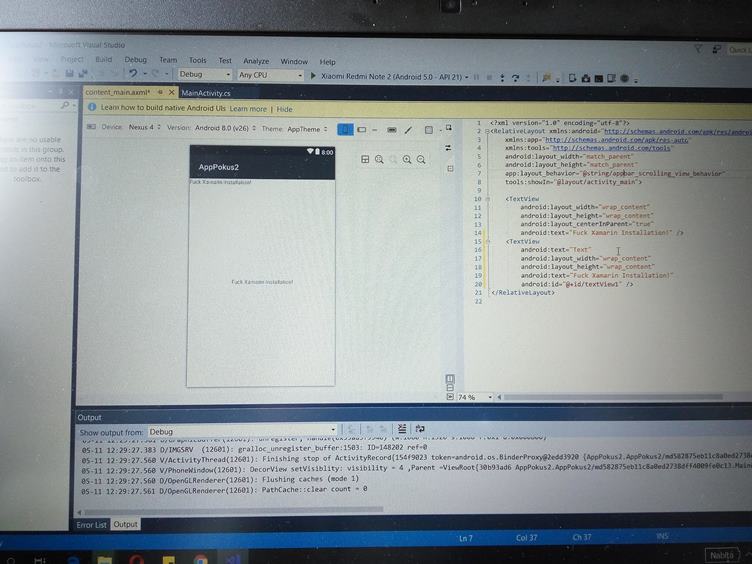Click the archive/lock toolbar icon
Screen dimensions: 752x564
click(x=586, y=78)
